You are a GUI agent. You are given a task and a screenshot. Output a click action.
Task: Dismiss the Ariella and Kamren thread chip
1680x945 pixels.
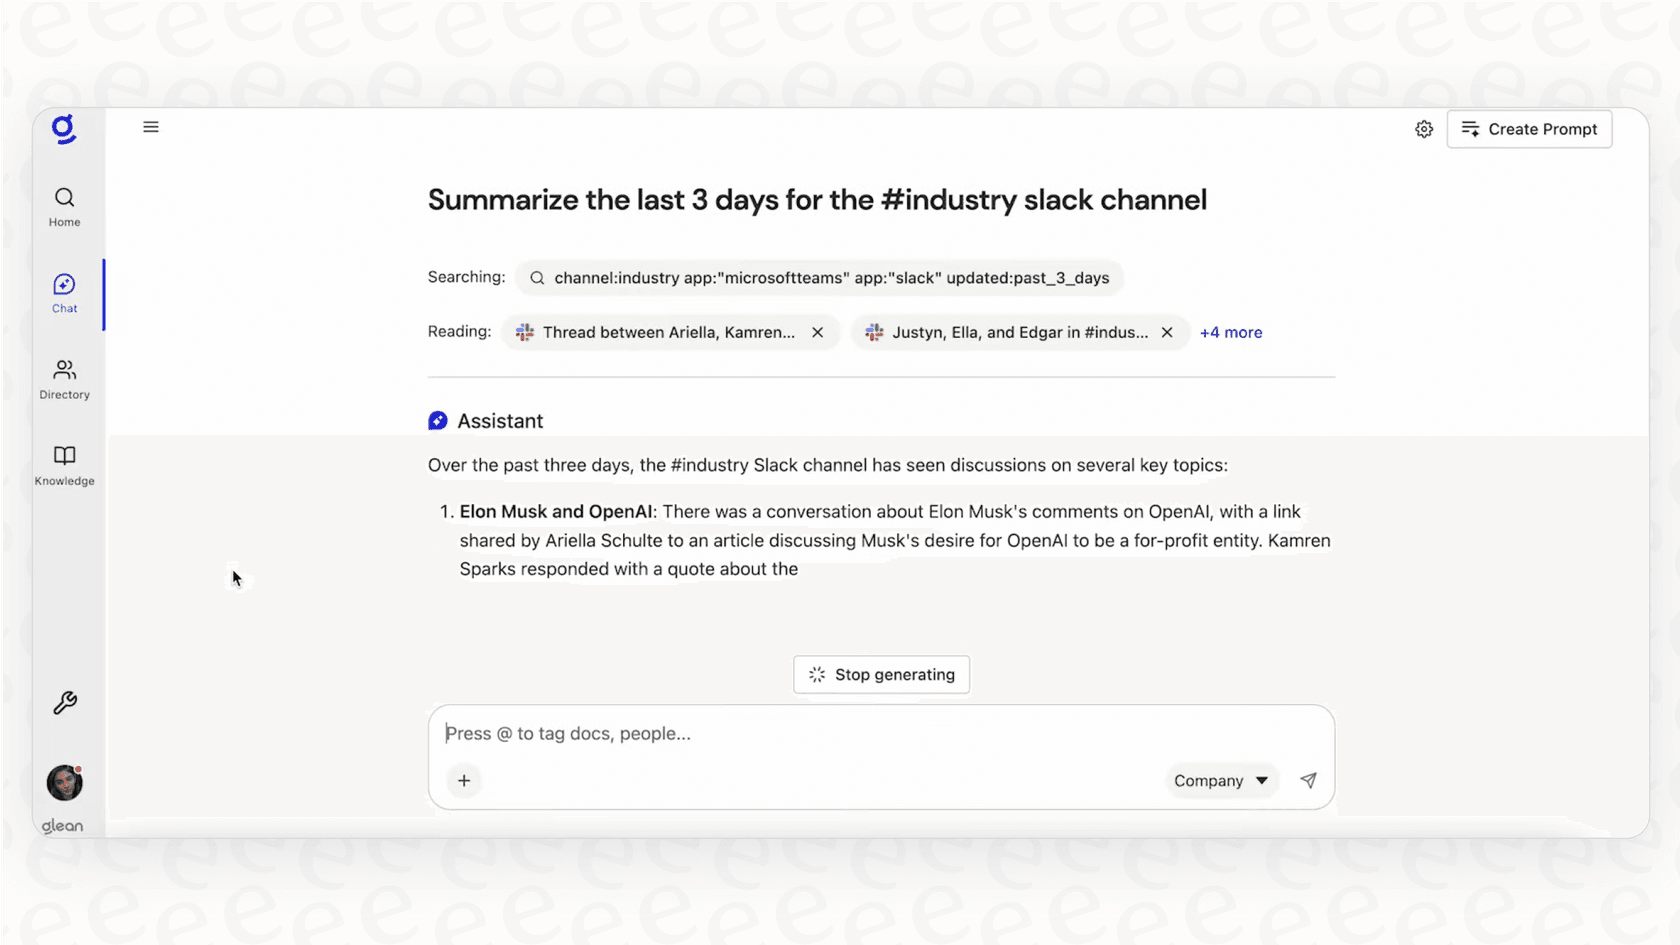(x=818, y=332)
